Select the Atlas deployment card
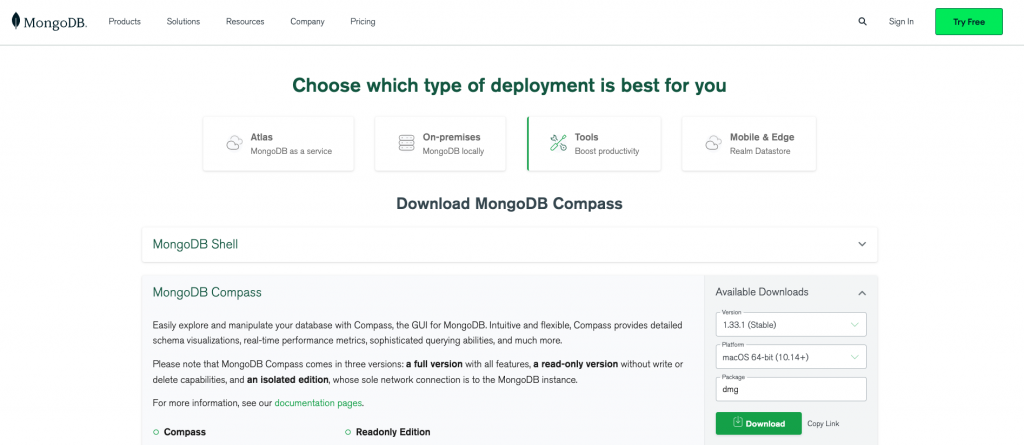Screen dimensions: 1024x445 click(x=278, y=144)
